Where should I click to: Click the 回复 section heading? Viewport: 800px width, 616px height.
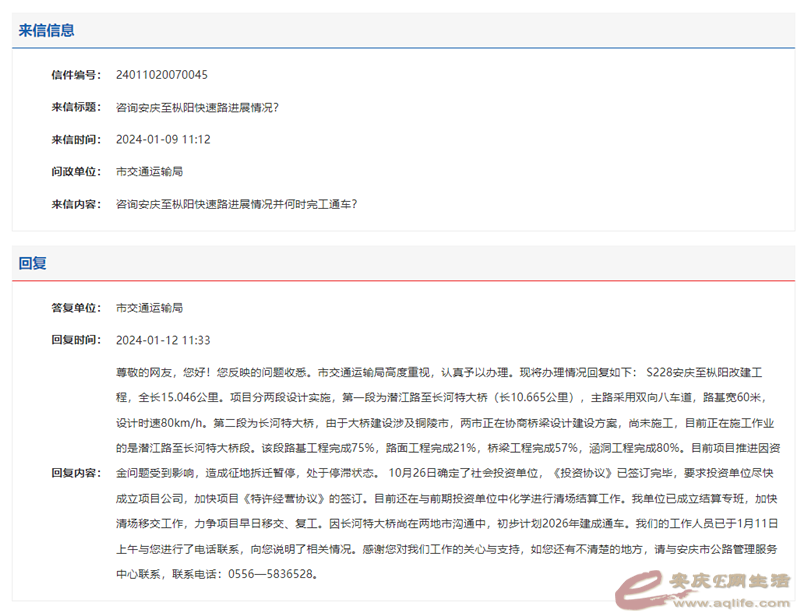pos(32,263)
